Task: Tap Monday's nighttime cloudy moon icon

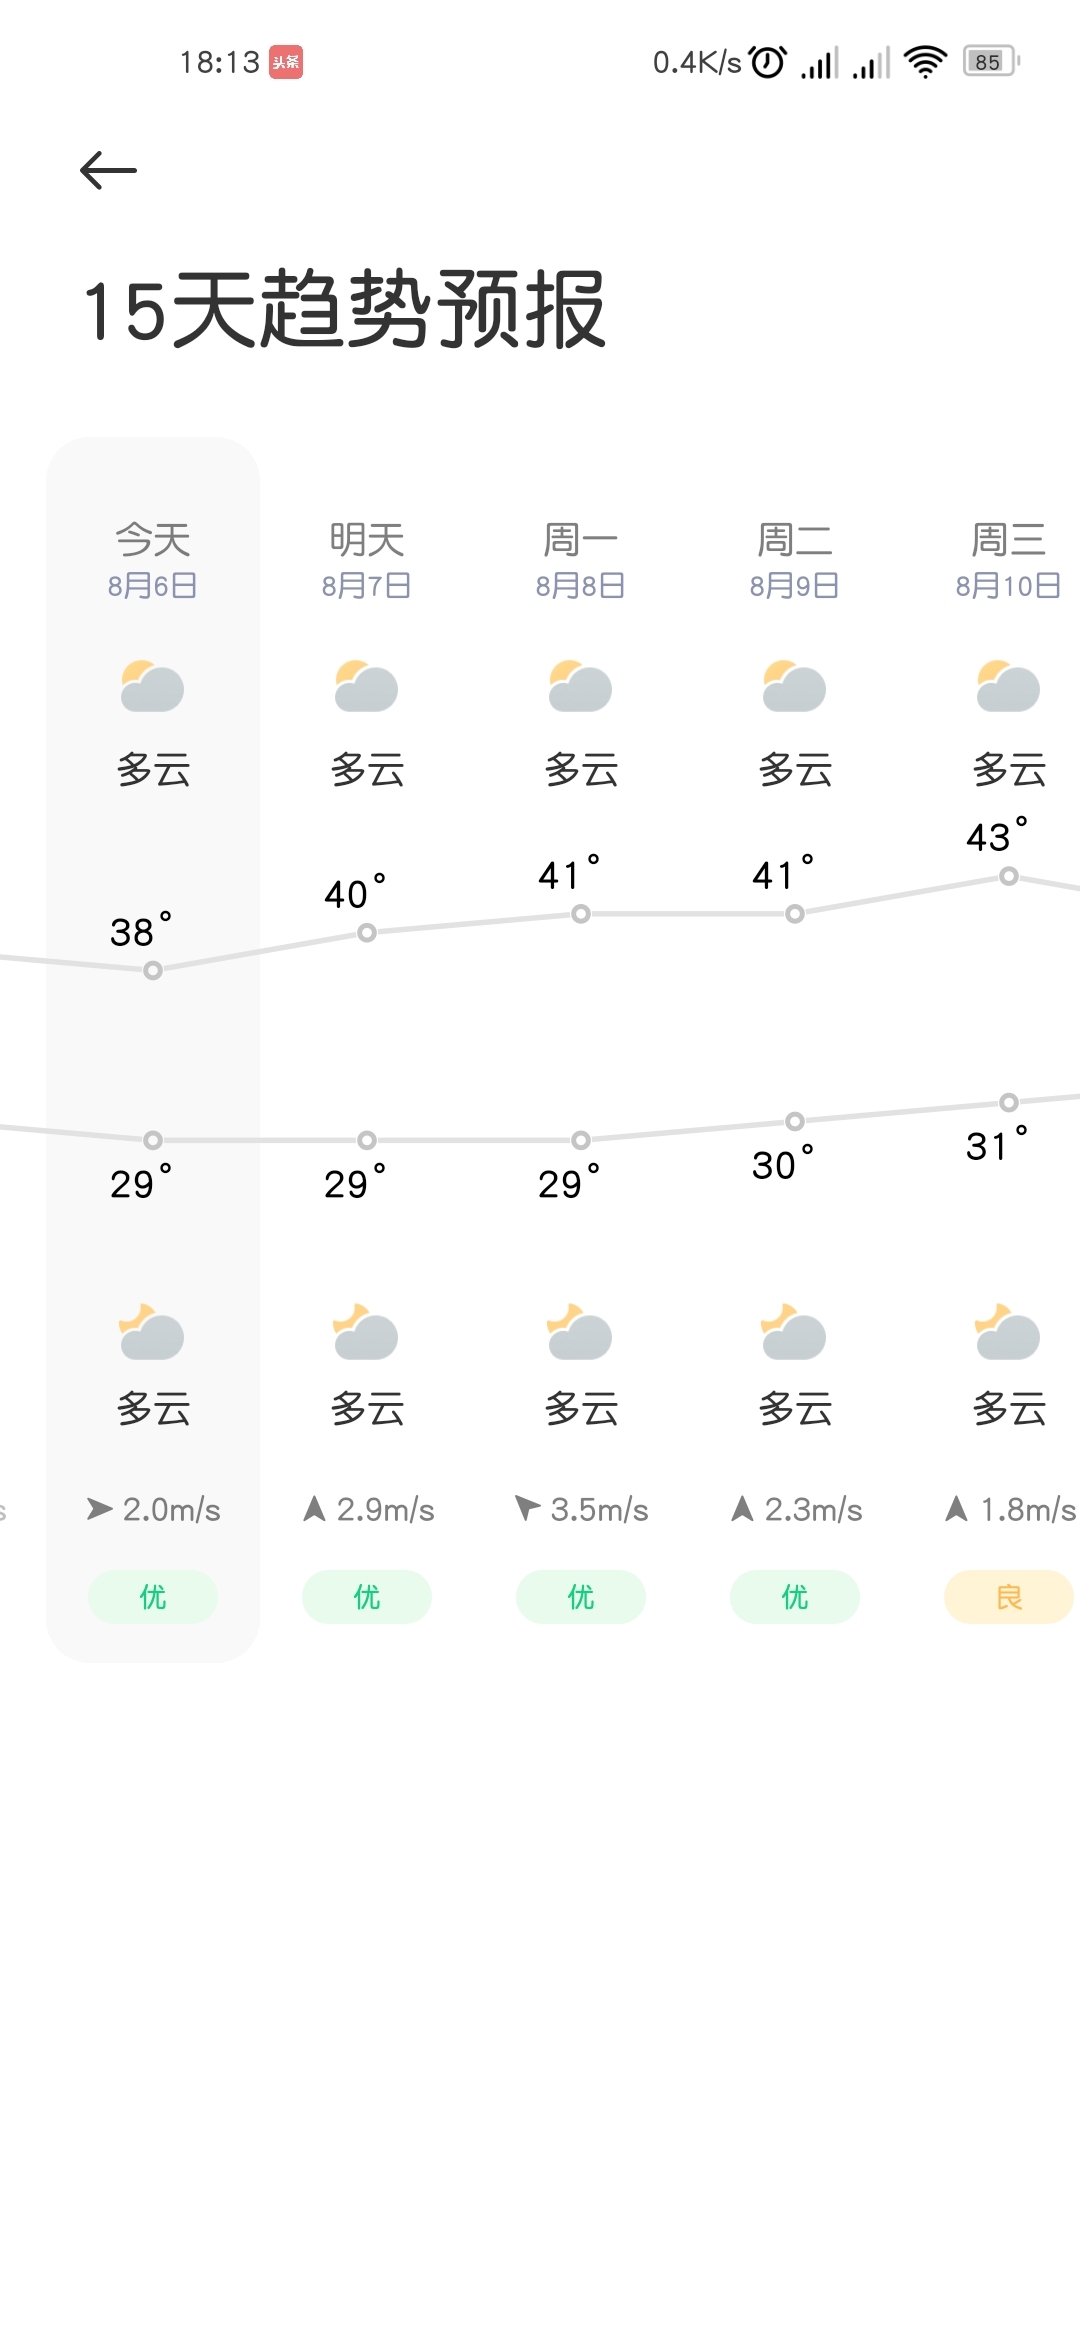Action: pyautogui.click(x=580, y=1332)
